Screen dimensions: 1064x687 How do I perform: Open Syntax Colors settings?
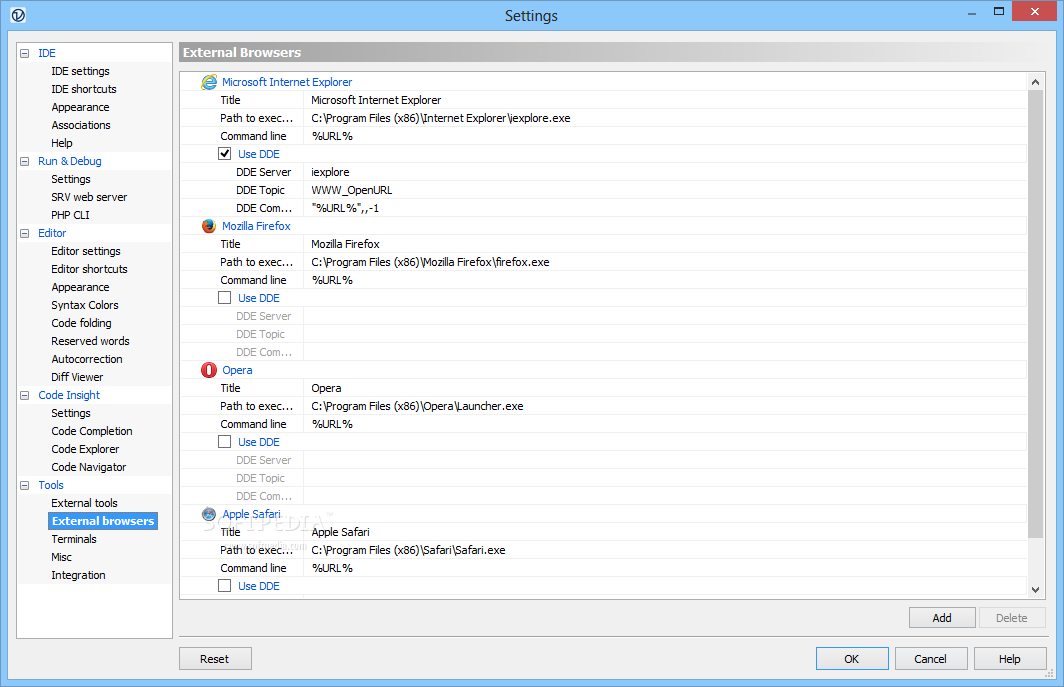pyautogui.click(x=85, y=305)
